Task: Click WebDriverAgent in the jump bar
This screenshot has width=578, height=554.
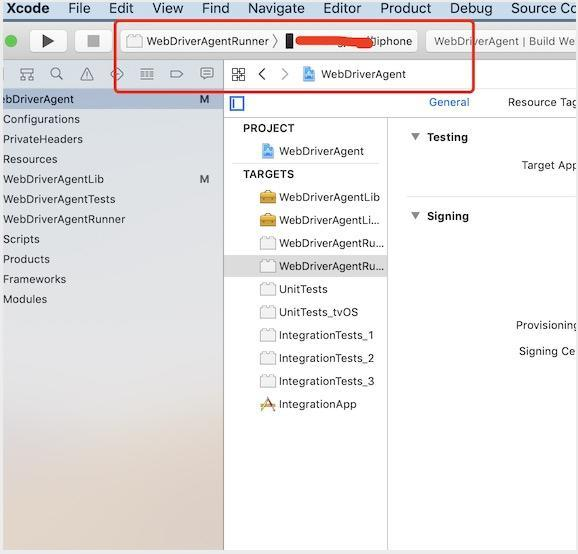Action: click(355, 74)
